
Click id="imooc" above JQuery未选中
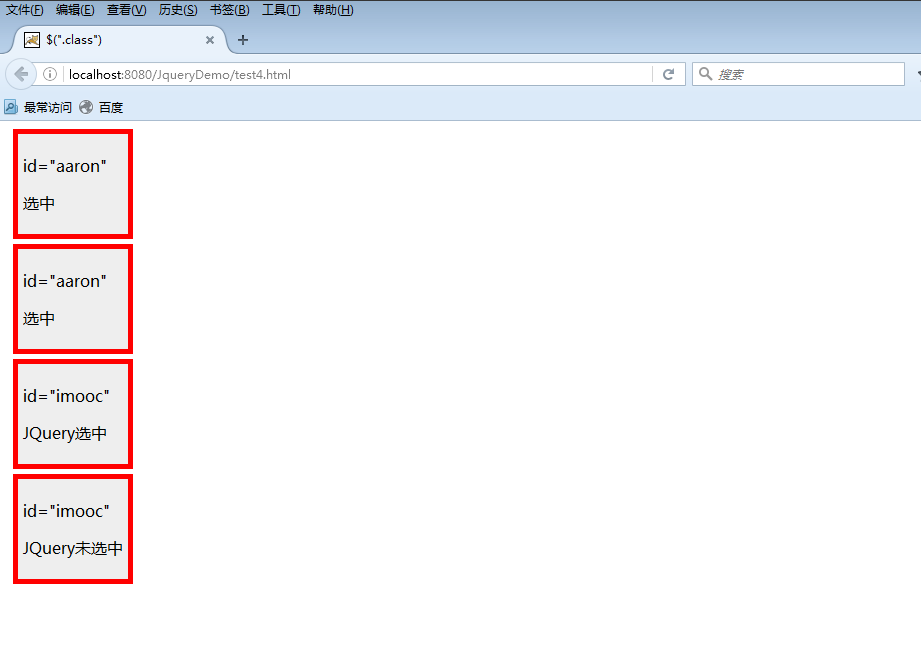66,511
